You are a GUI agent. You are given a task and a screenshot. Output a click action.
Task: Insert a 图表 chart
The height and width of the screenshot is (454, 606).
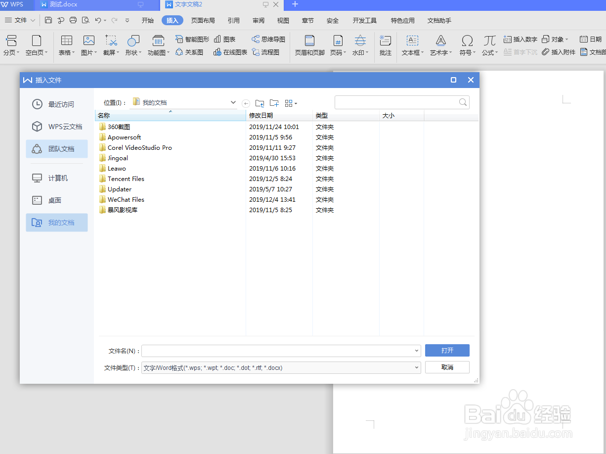coord(225,39)
